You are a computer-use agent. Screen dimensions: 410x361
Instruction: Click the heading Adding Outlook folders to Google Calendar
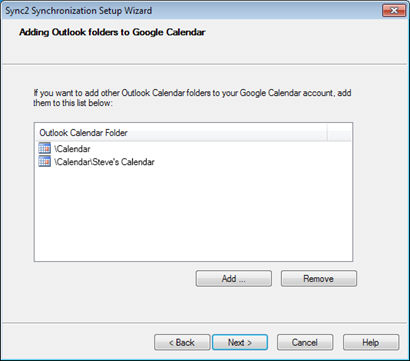(112, 32)
